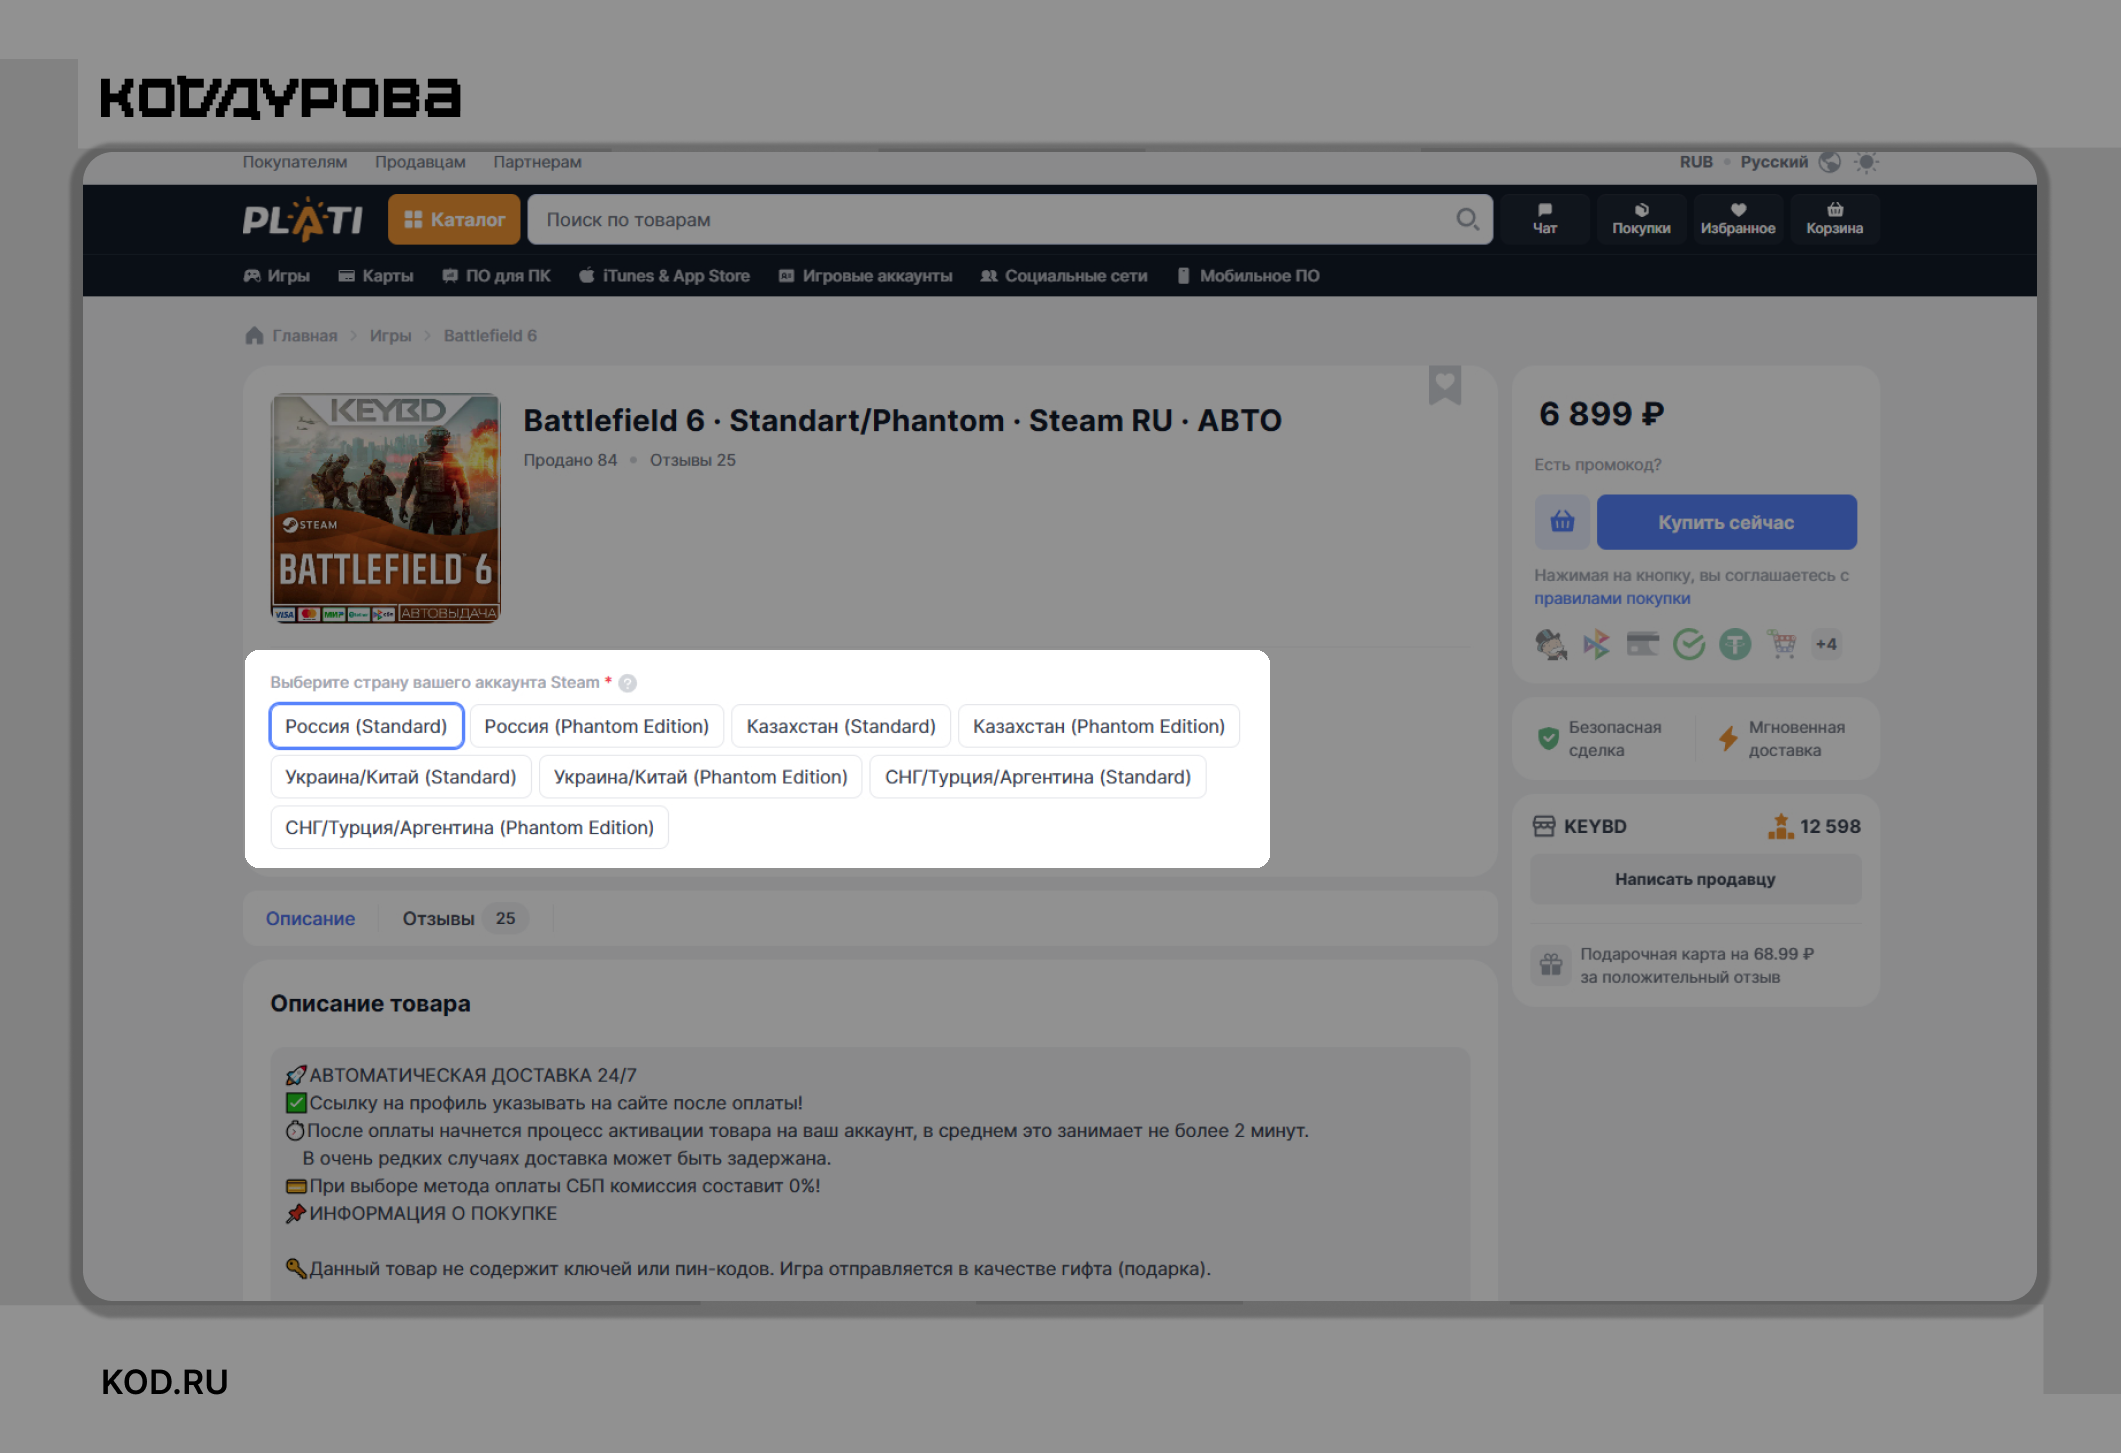
Task: Select Казахстан (Phantom Edition) option
Action: (x=1099, y=726)
